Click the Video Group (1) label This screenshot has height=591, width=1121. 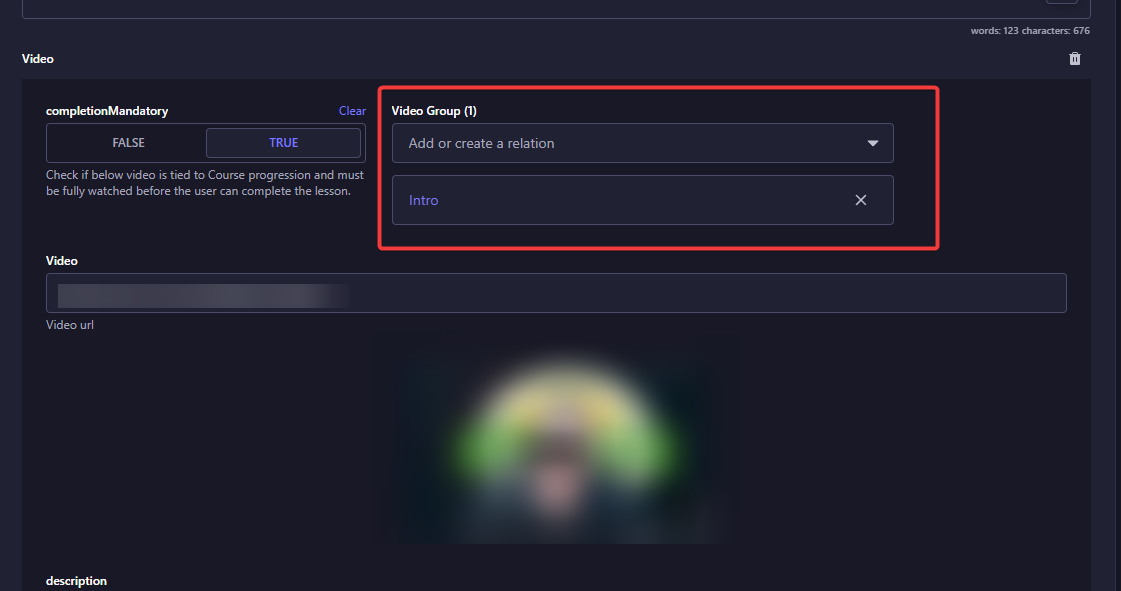(434, 111)
